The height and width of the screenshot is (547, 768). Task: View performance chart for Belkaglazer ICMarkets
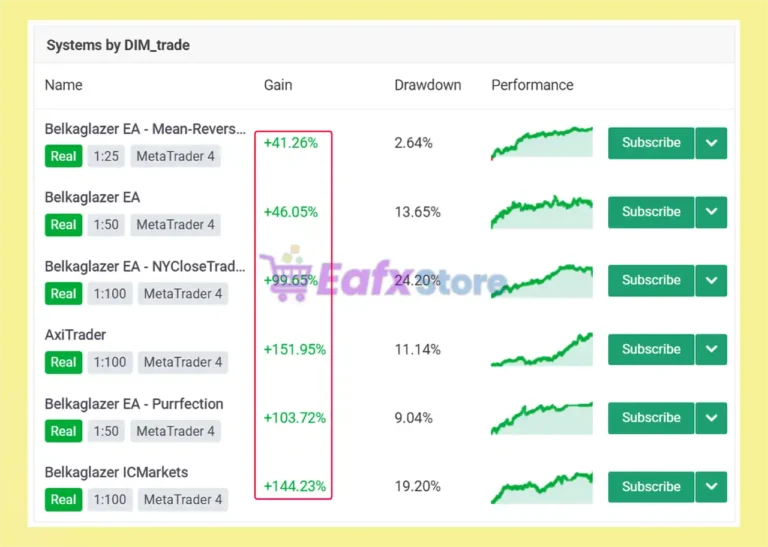542,487
